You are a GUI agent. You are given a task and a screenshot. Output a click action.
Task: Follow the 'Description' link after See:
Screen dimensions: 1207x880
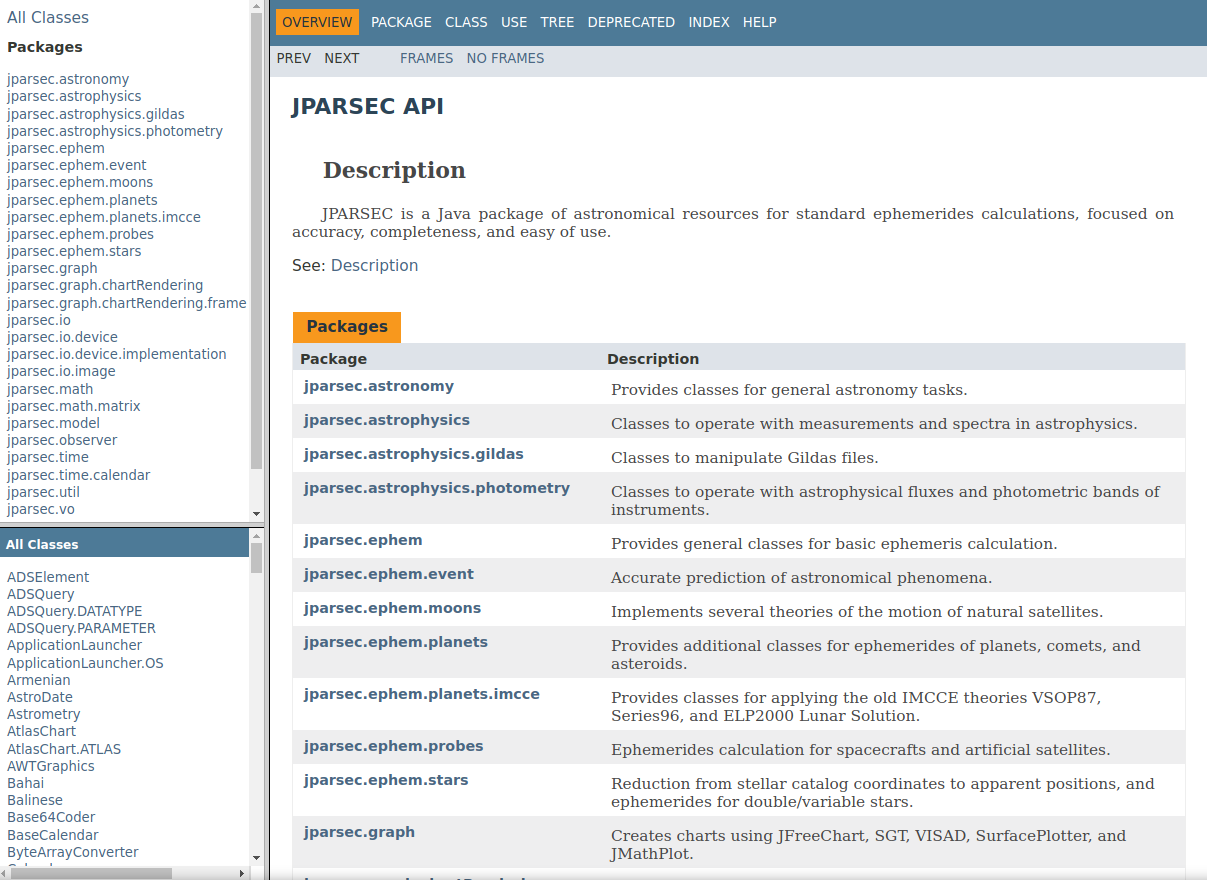374,265
